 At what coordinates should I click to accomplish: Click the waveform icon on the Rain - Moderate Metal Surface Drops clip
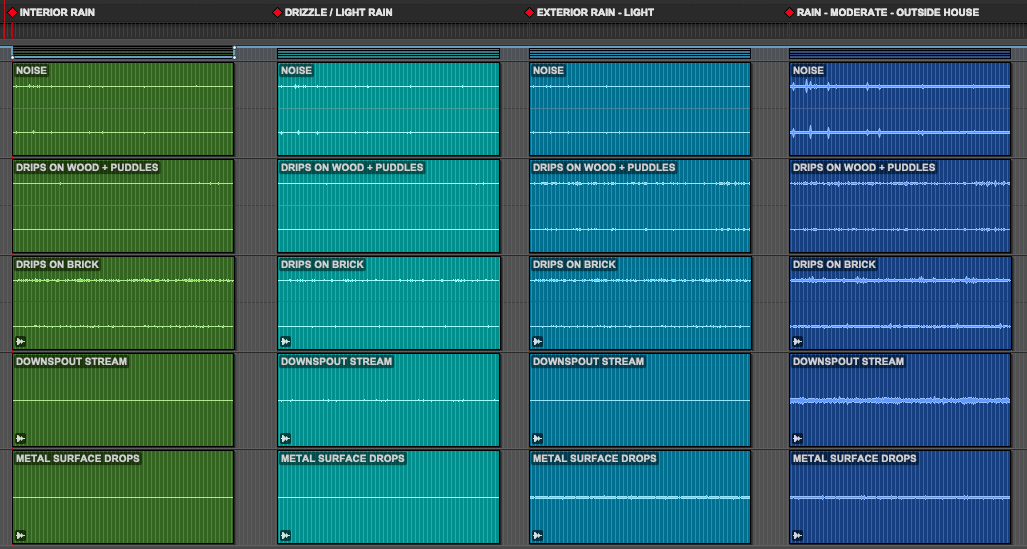[x=797, y=535]
